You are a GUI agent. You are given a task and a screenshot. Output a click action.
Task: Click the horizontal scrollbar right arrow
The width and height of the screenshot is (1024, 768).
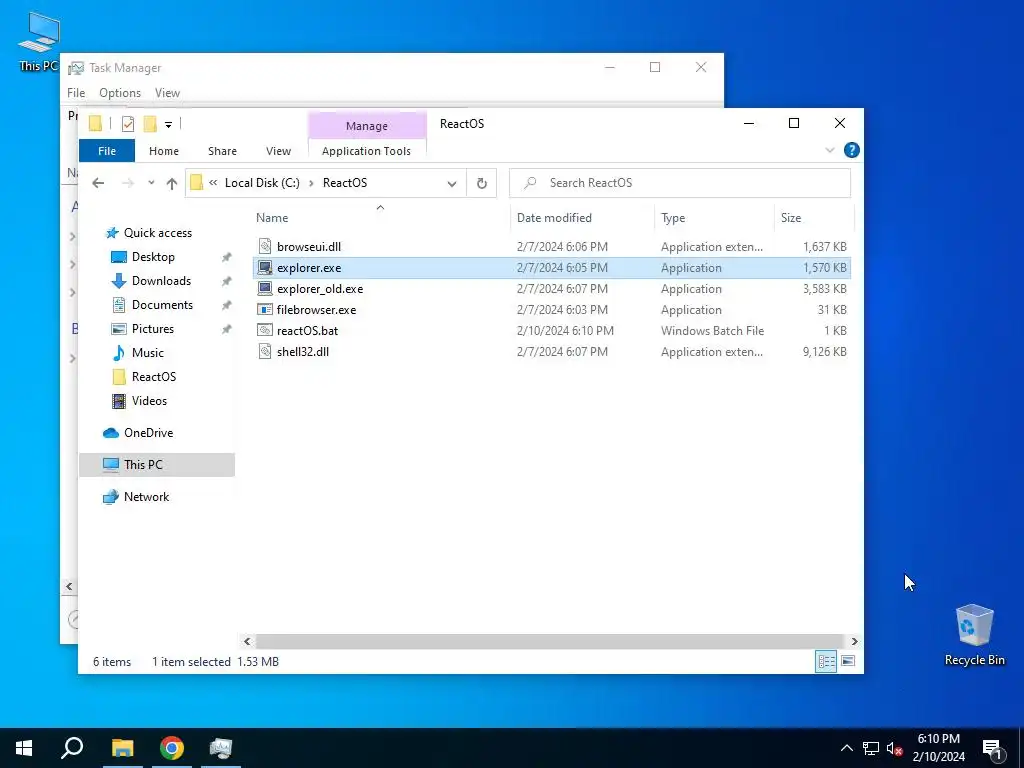coord(854,641)
